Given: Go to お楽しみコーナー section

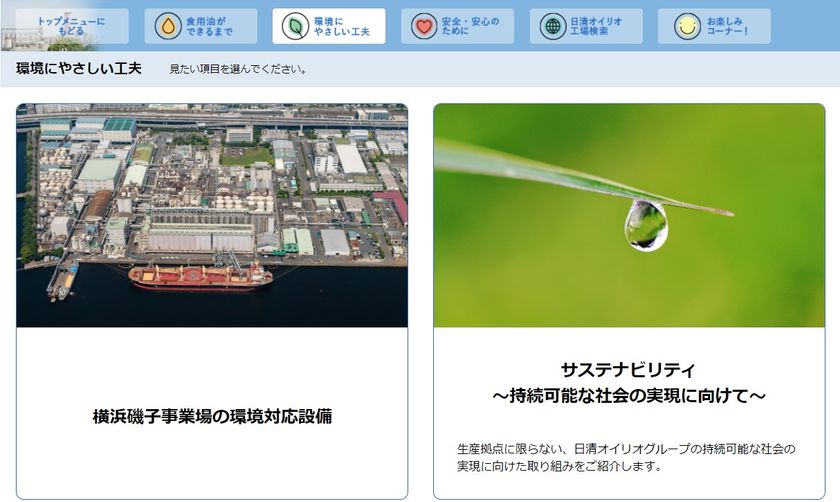Looking at the screenshot, I should [x=714, y=26].
